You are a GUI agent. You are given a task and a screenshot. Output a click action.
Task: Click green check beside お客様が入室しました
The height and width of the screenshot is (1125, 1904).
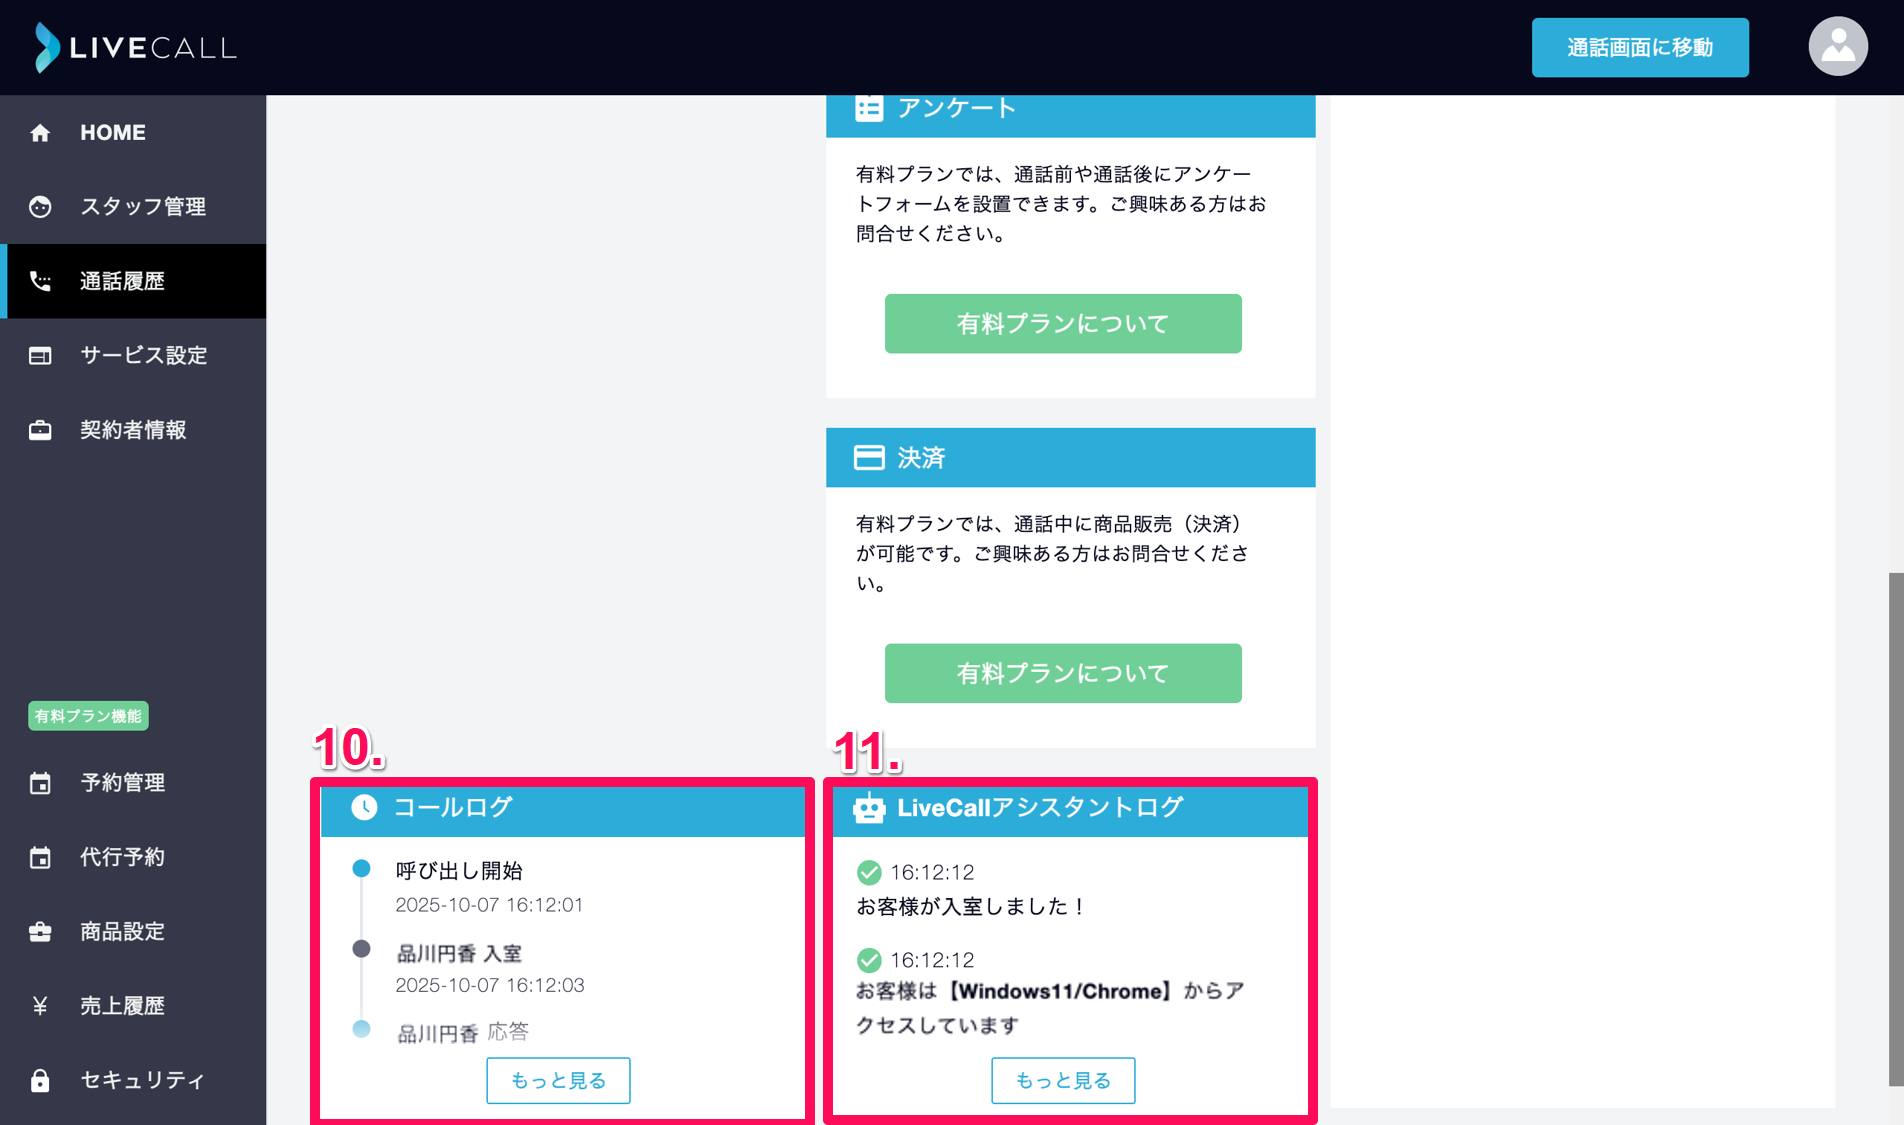pyautogui.click(x=869, y=872)
